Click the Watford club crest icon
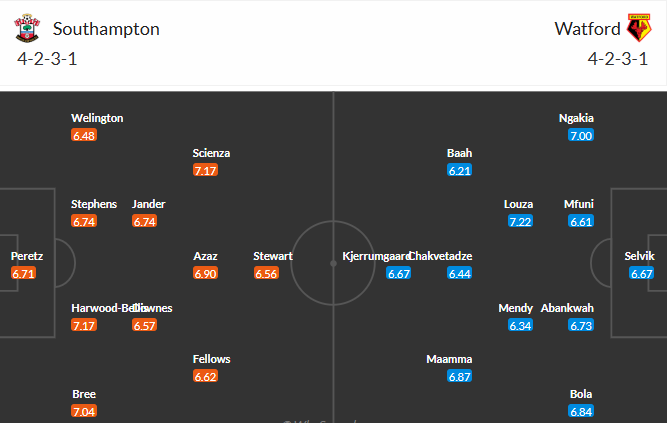Image resolution: width=667 pixels, height=423 pixels. (638, 28)
